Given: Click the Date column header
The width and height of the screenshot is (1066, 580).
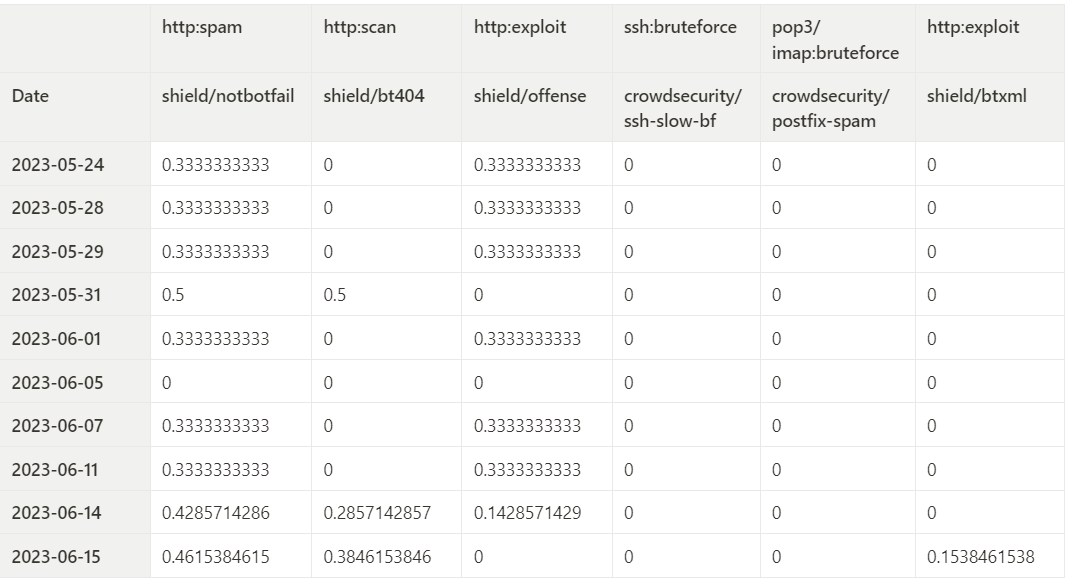Looking at the screenshot, I should (30, 97).
